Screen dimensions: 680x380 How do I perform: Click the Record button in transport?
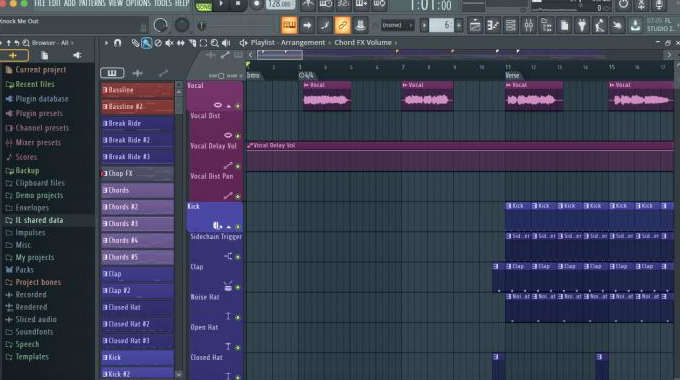(256, 4)
